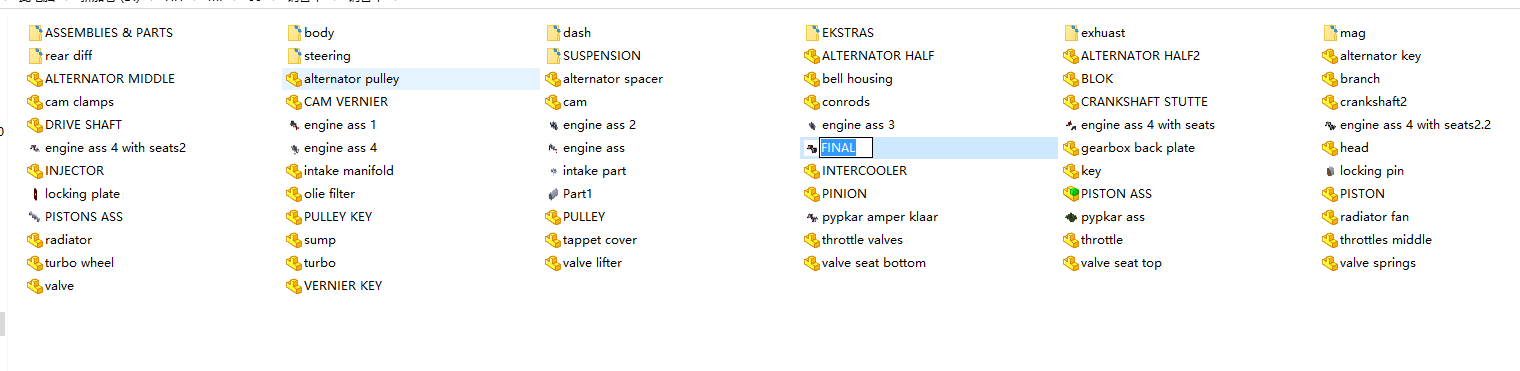Select the SUSPENSION folder icon
This screenshot has width=1520, height=371.
[x=553, y=56]
